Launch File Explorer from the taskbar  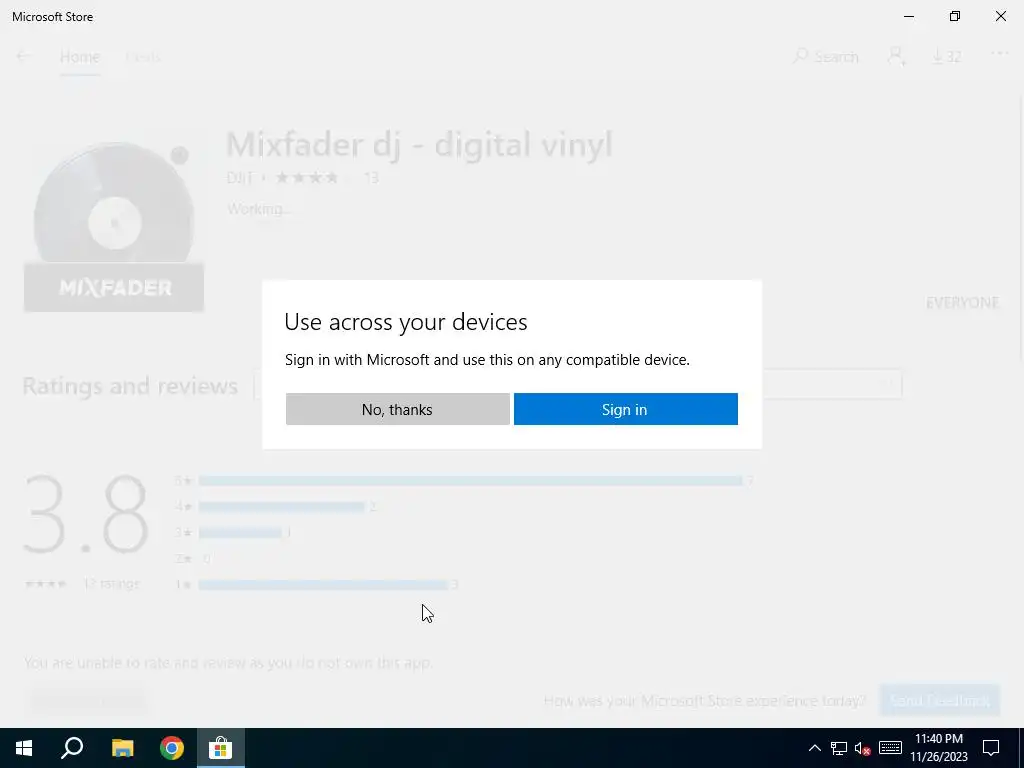(x=122, y=748)
